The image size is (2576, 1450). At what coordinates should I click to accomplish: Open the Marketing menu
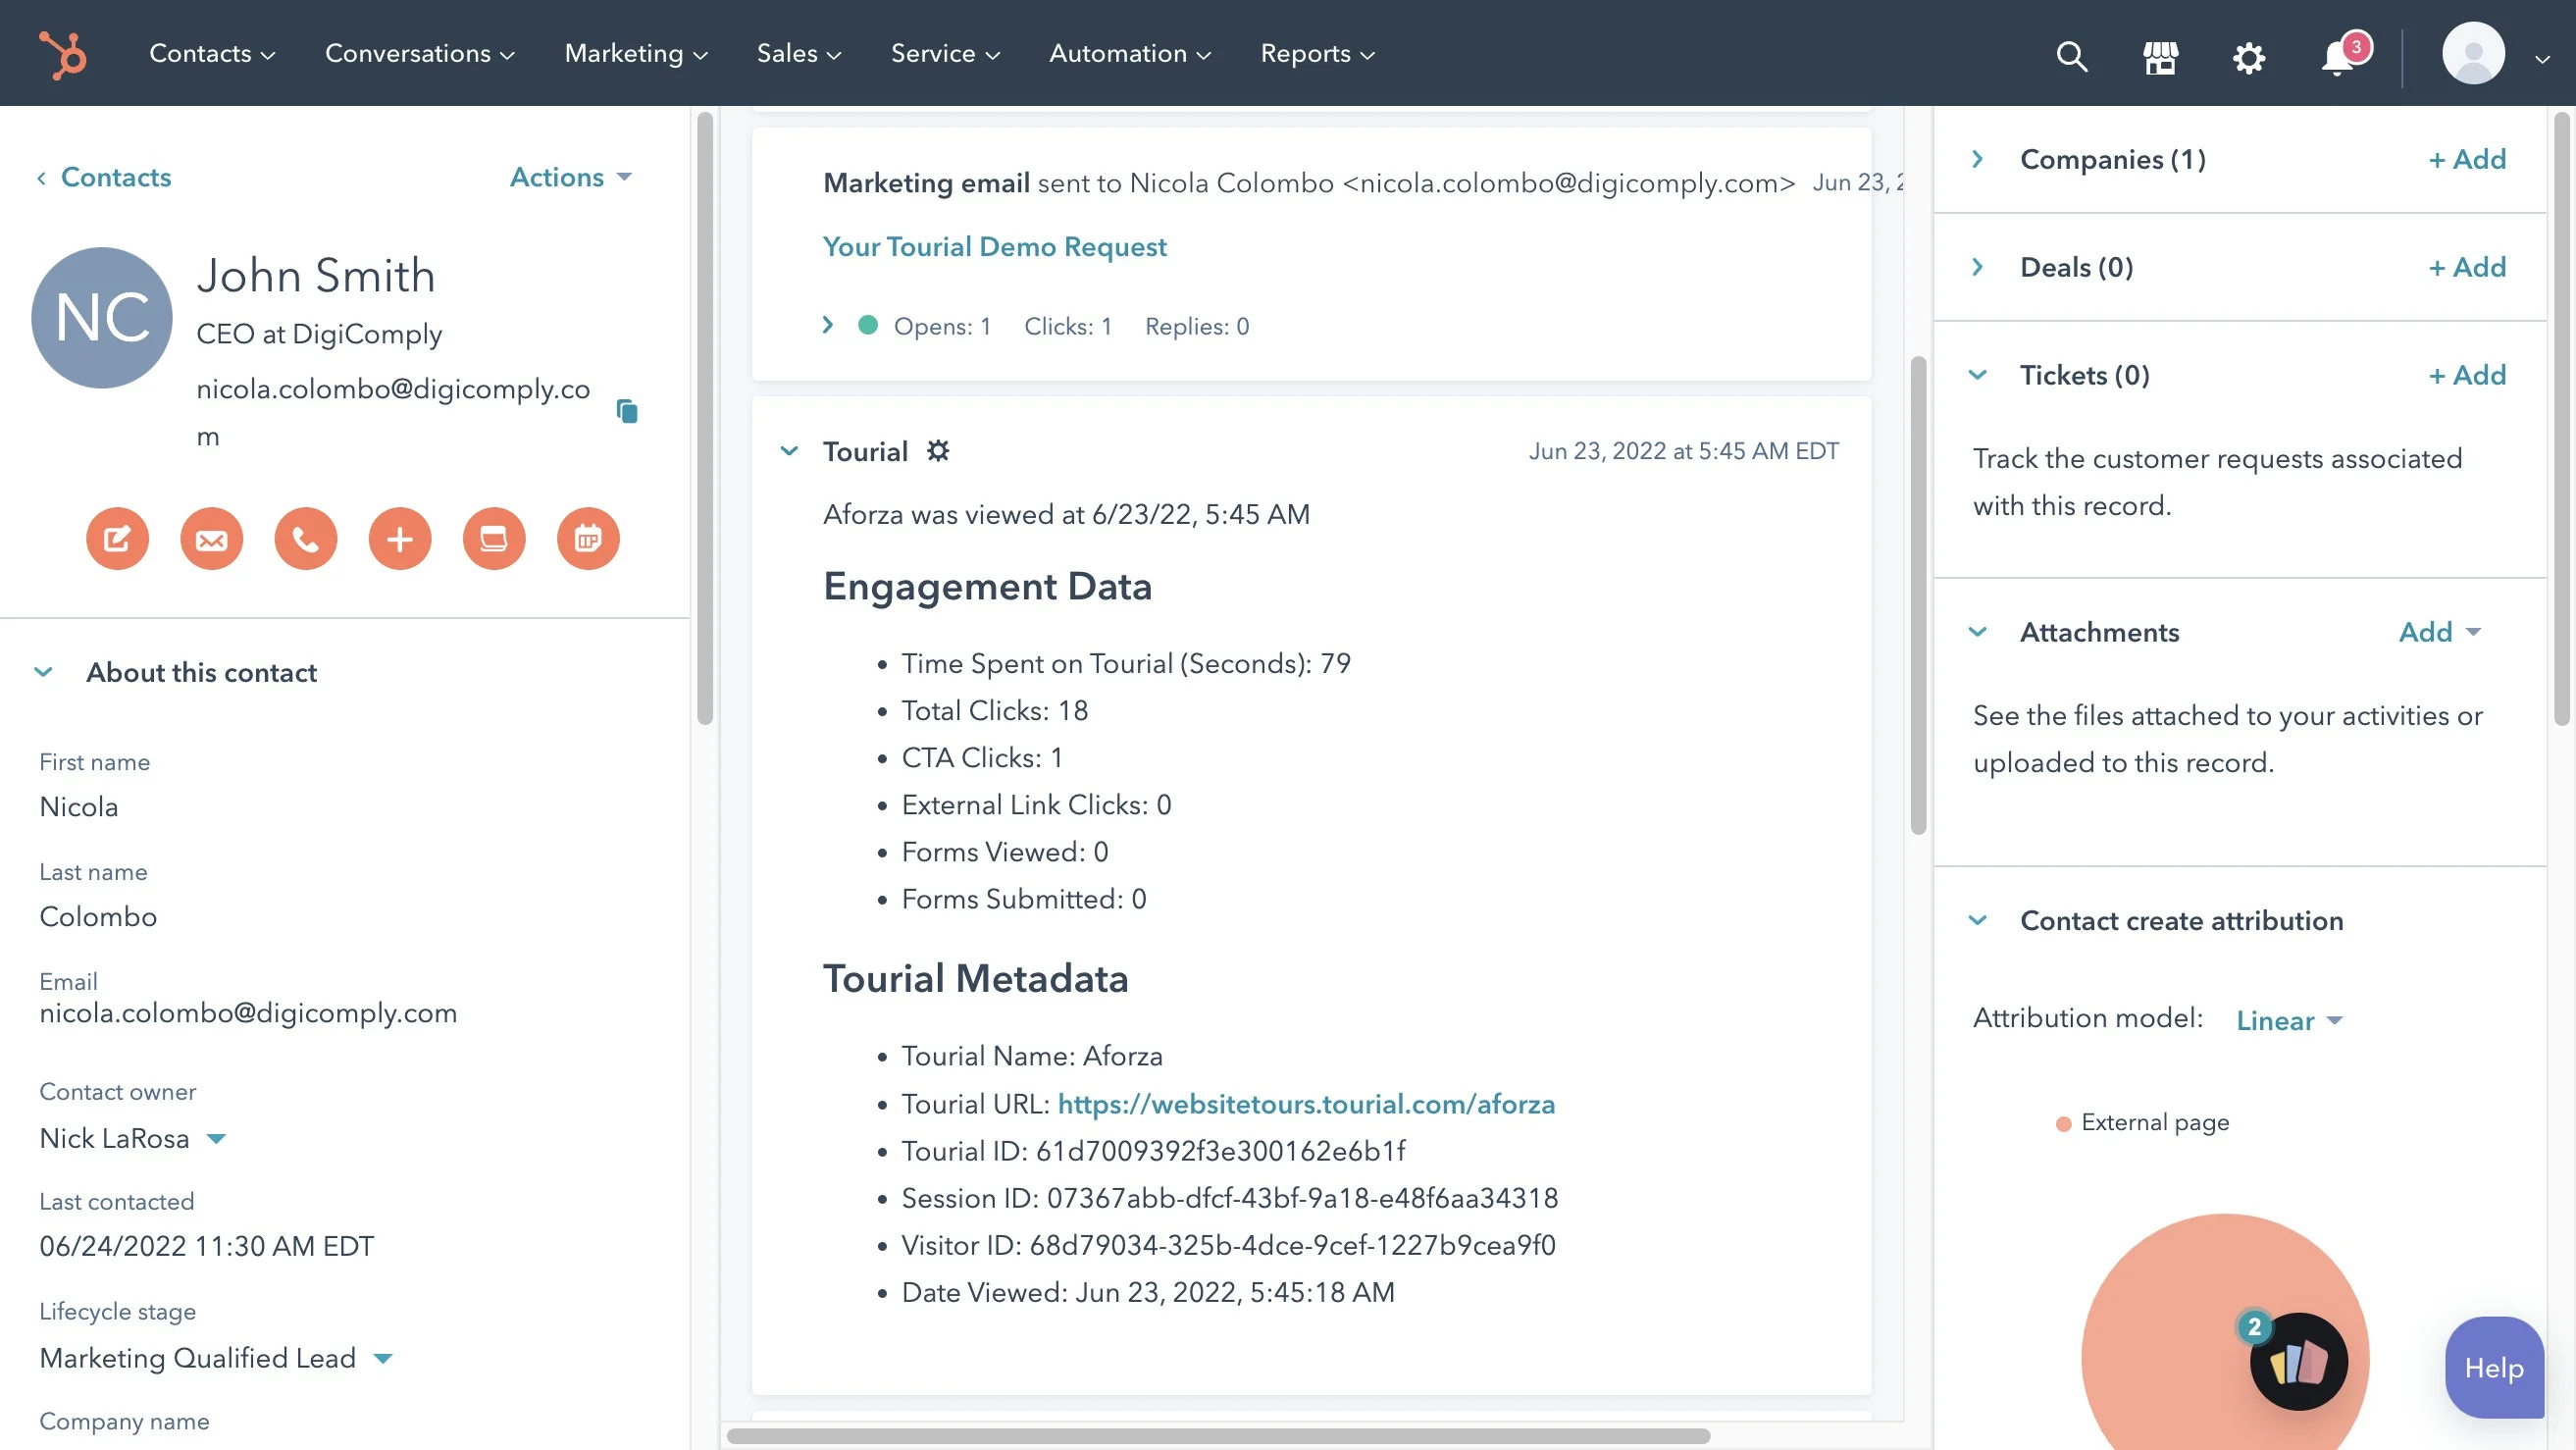[636, 53]
